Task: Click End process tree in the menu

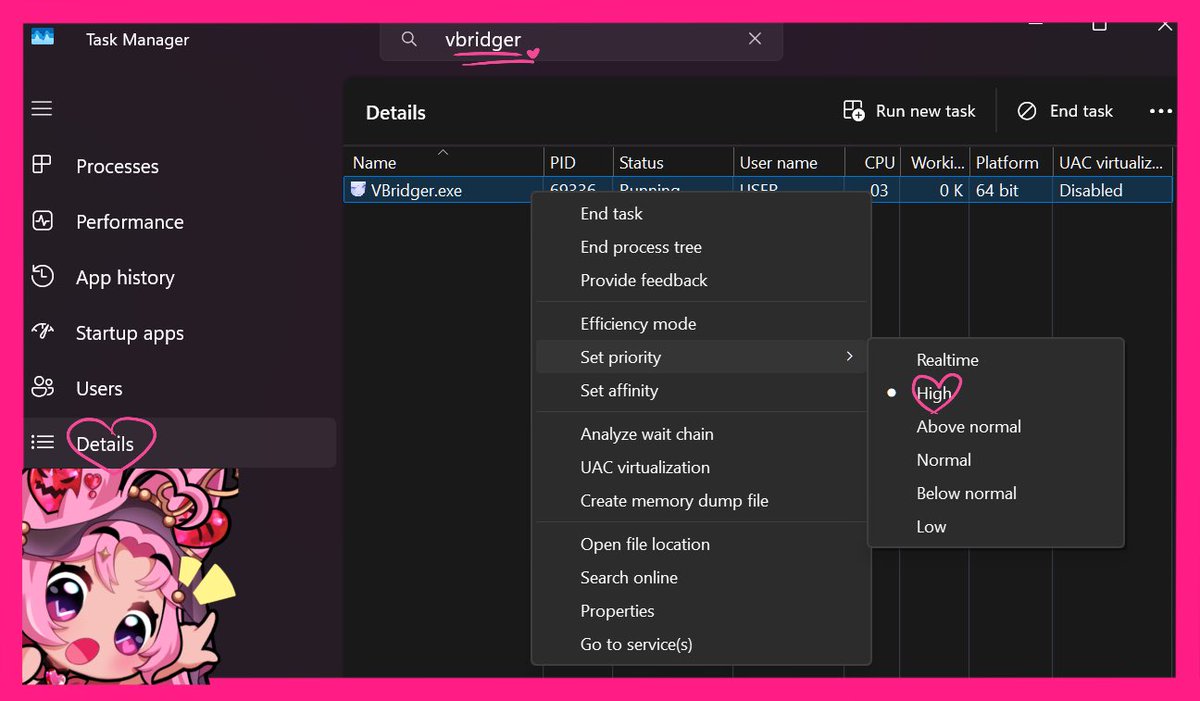Action: [x=641, y=247]
